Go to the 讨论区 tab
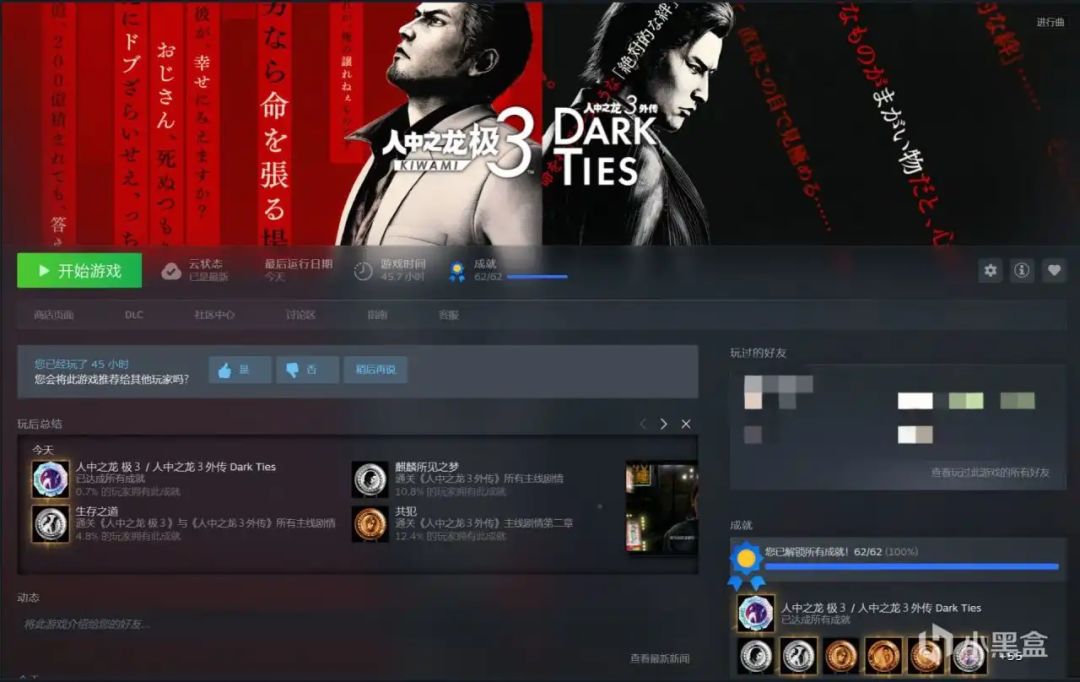The width and height of the screenshot is (1080, 682). click(300, 315)
